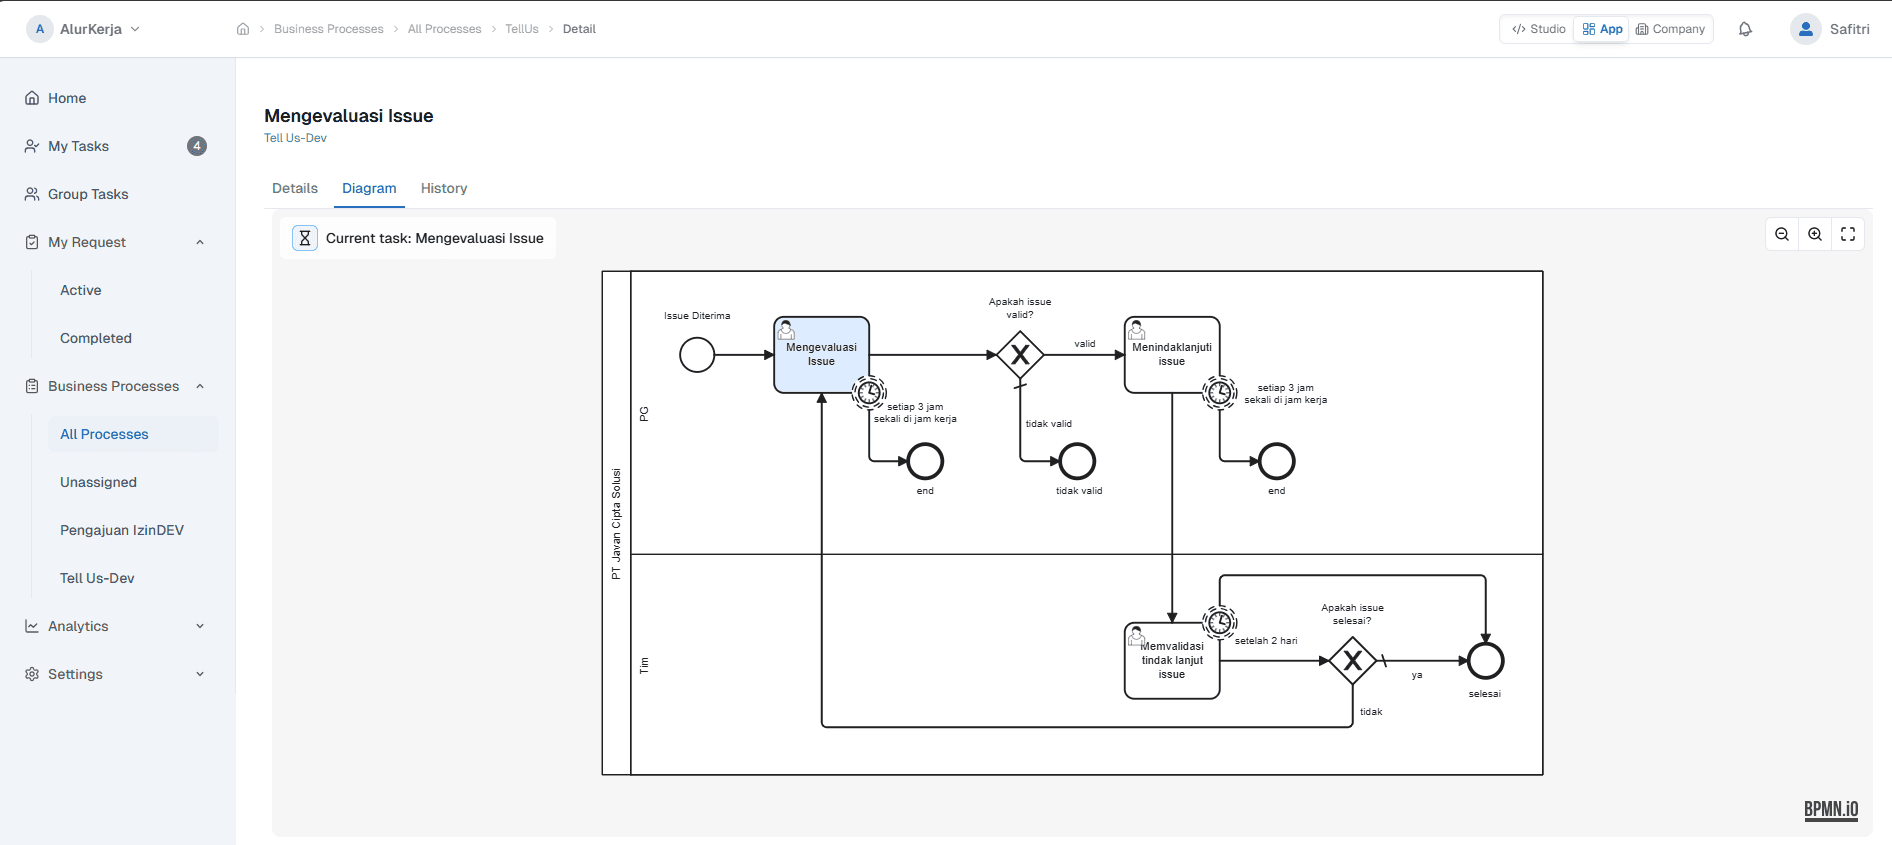Switch to the Details tab

click(x=295, y=188)
